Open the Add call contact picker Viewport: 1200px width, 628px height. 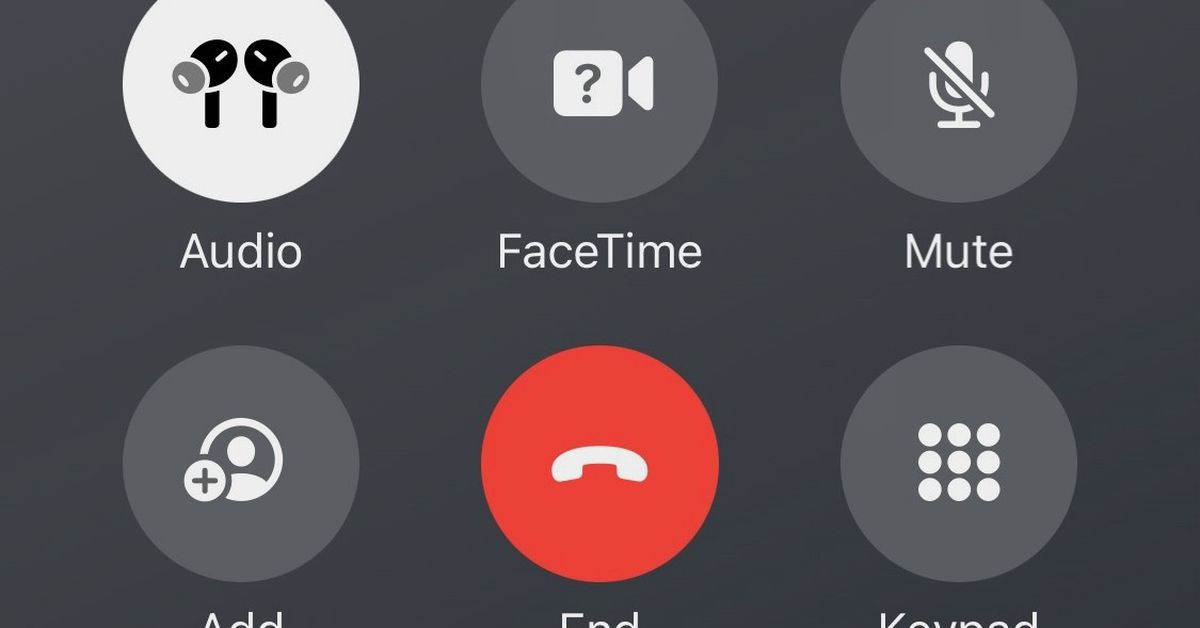point(240,464)
